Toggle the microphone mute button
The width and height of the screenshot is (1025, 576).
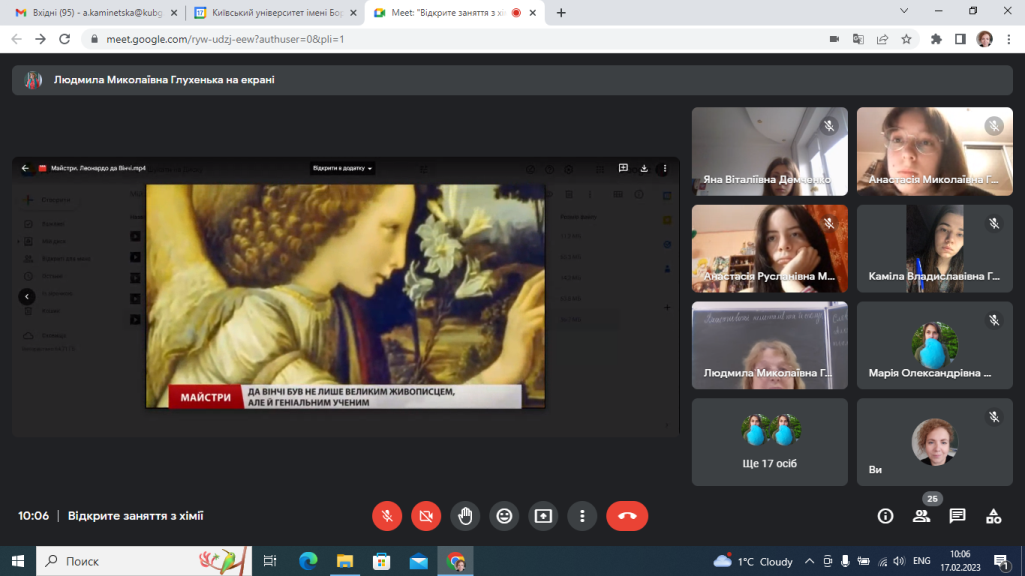[x=387, y=516]
